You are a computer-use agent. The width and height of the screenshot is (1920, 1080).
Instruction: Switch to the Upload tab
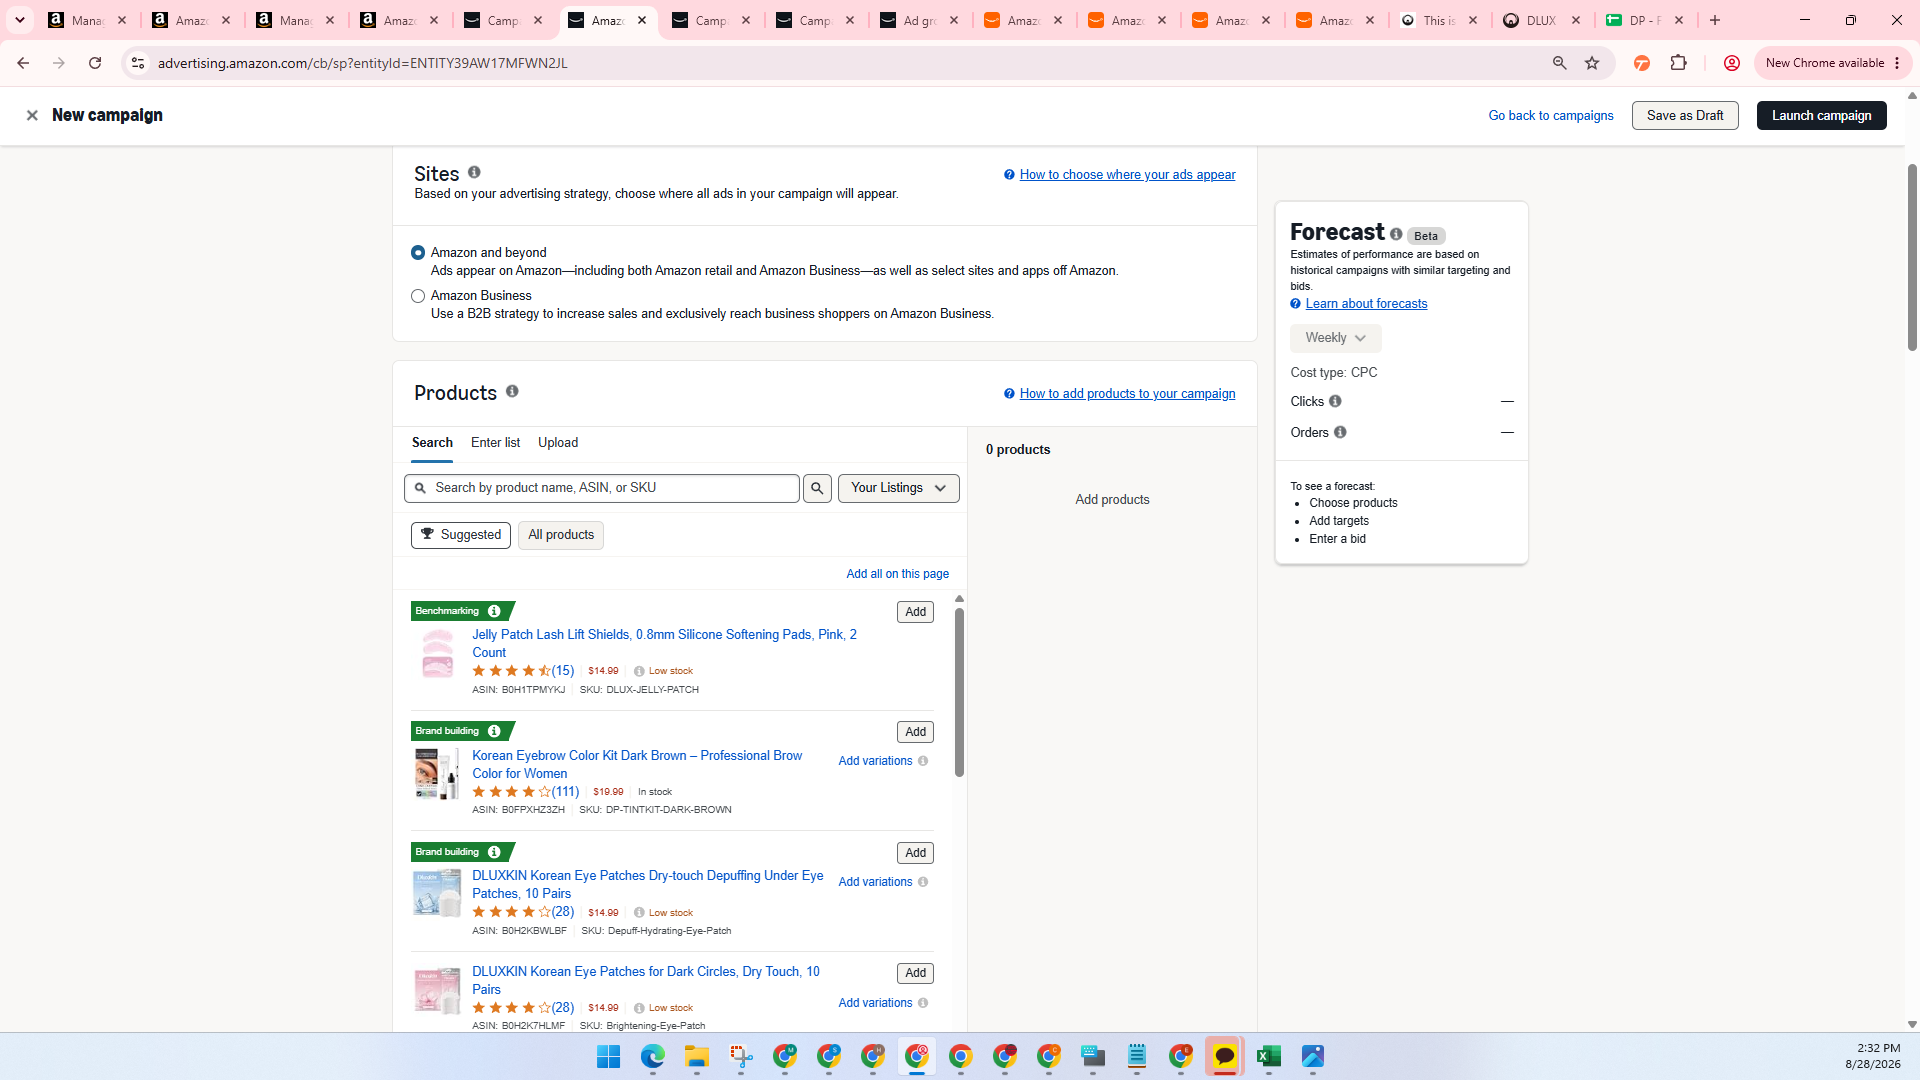[x=558, y=443]
